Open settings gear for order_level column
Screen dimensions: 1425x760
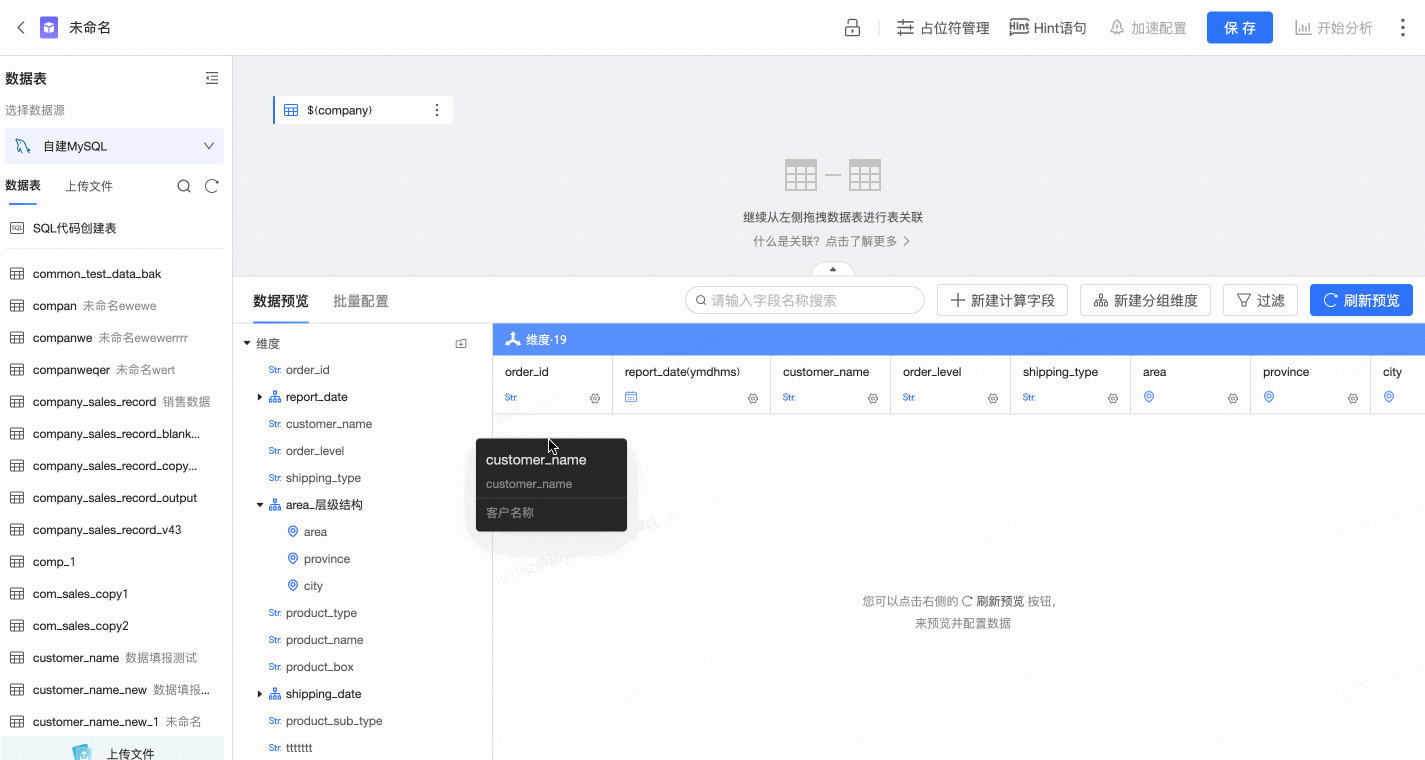point(993,398)
